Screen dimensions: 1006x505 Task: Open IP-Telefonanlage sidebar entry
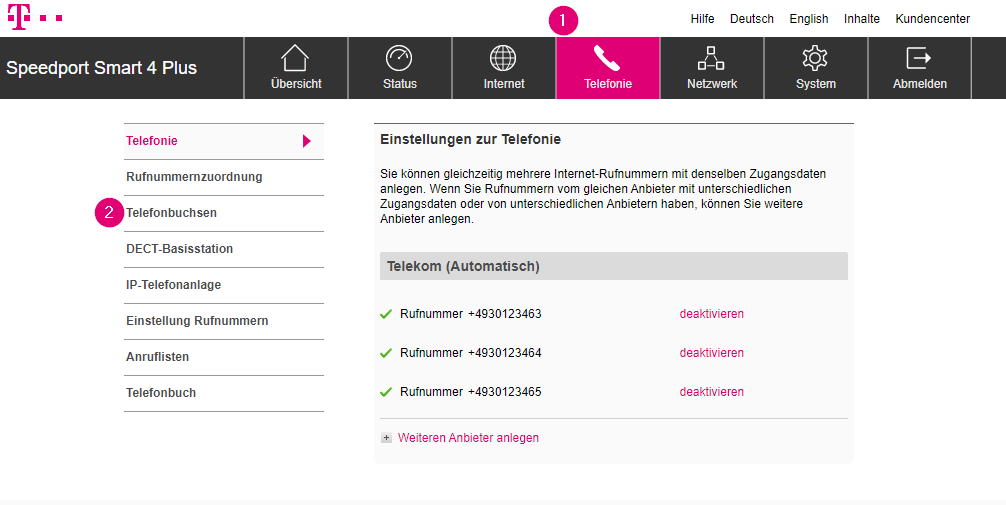click(x=224, y=285)
